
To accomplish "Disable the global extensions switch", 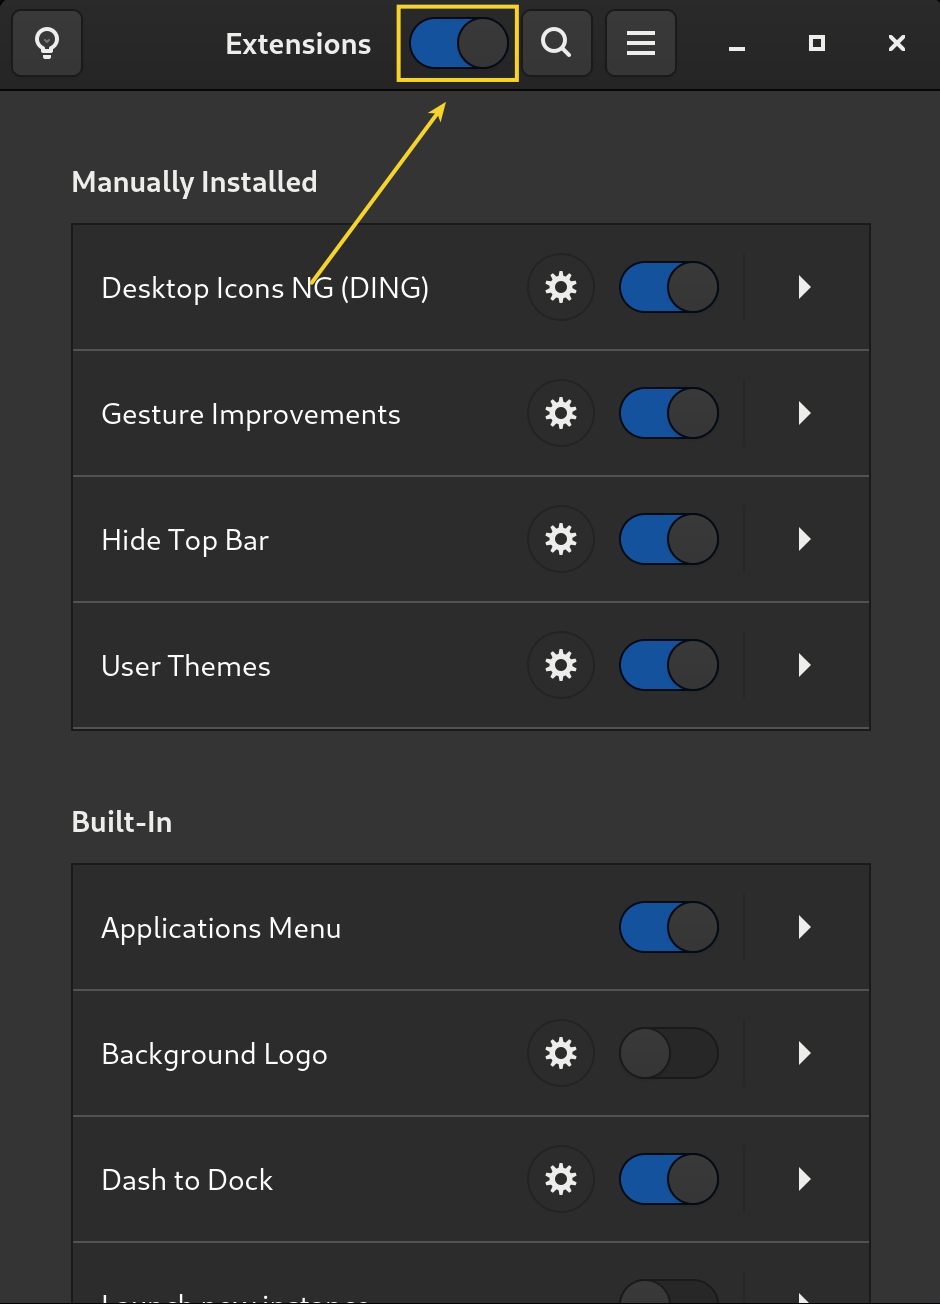I will coord(457,43).
